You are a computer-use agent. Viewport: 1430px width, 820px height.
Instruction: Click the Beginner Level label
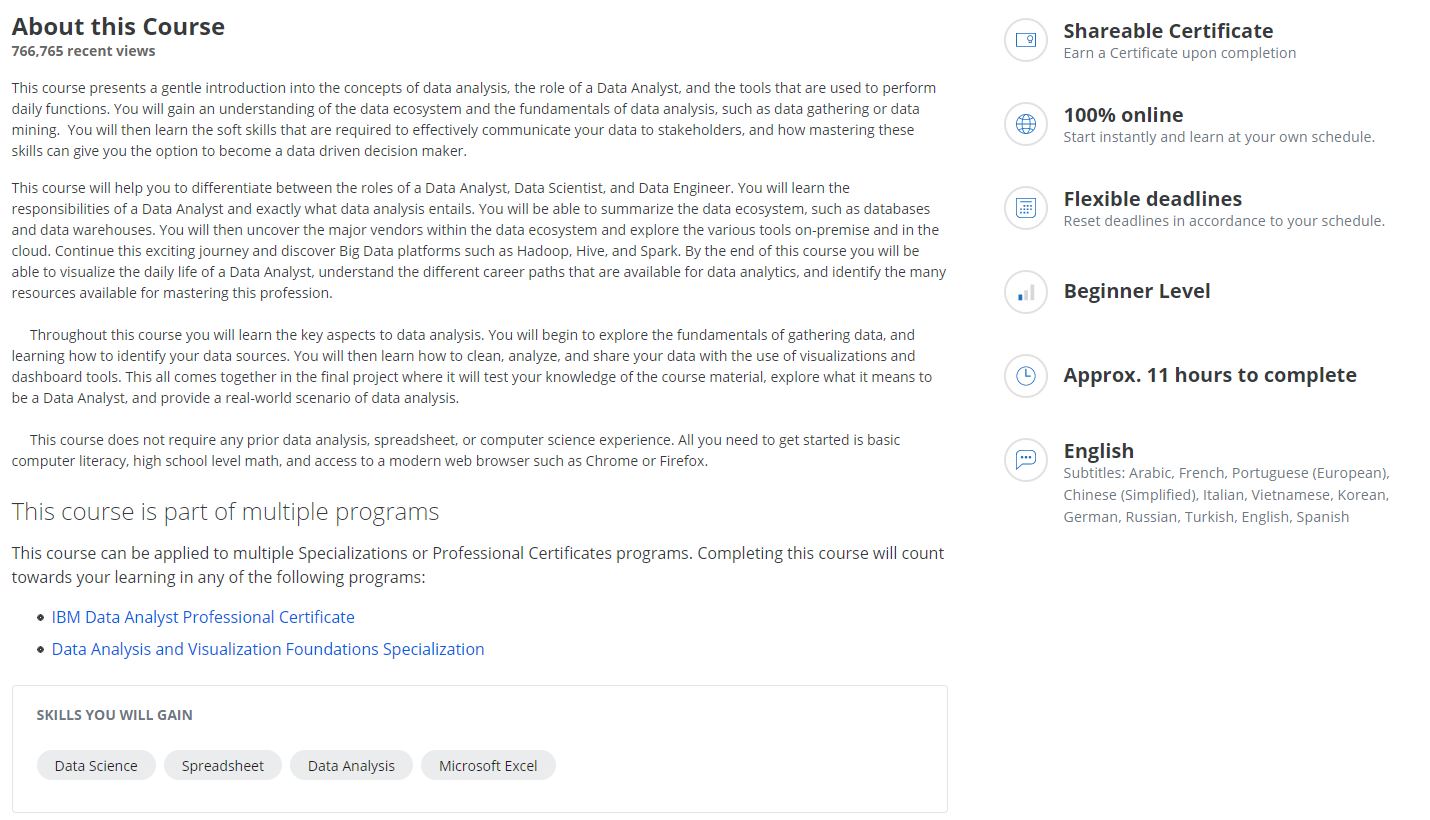1137,290
